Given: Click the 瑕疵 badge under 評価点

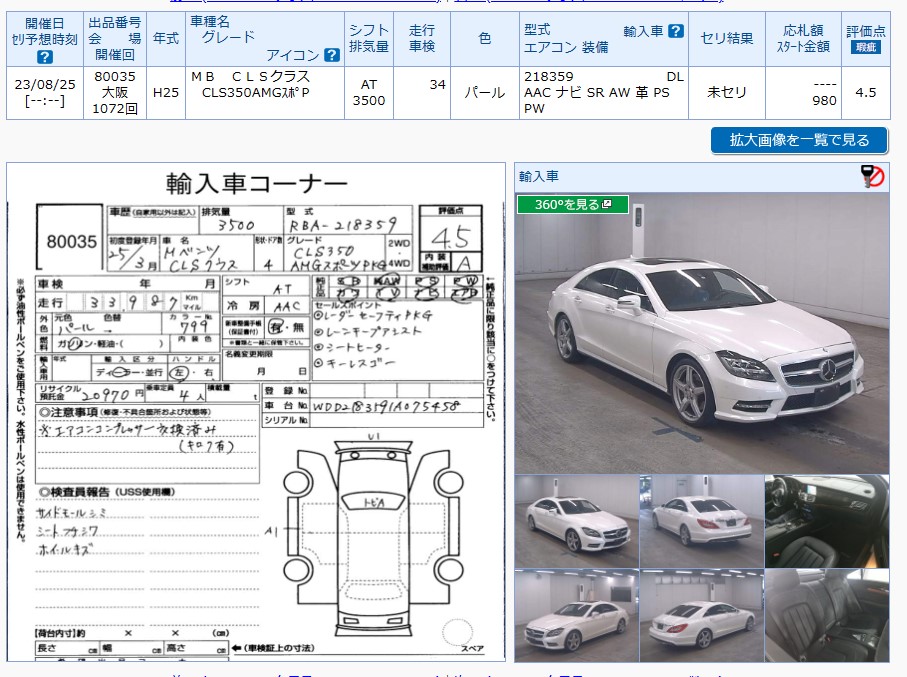Looking at the screenshot, I should point(865,47).
